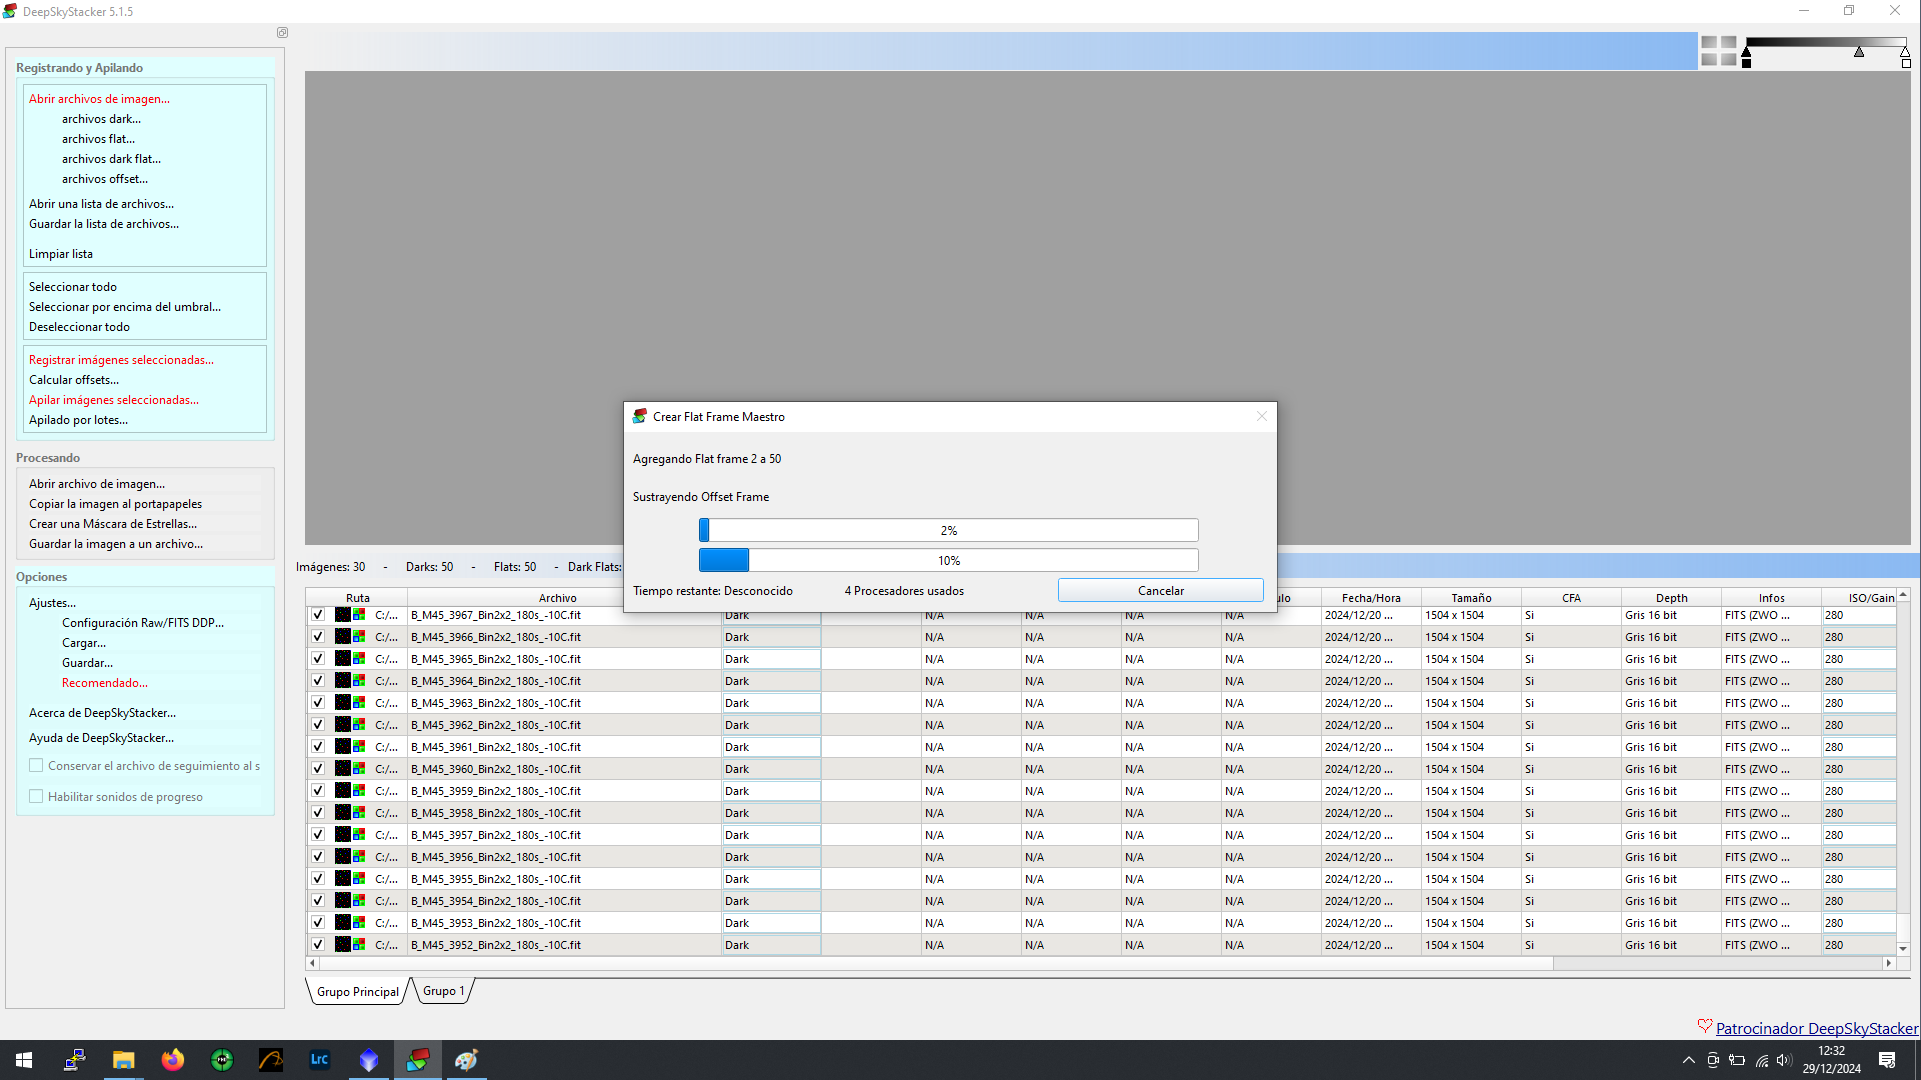Click the black point slider triangle

point(1746,53)
